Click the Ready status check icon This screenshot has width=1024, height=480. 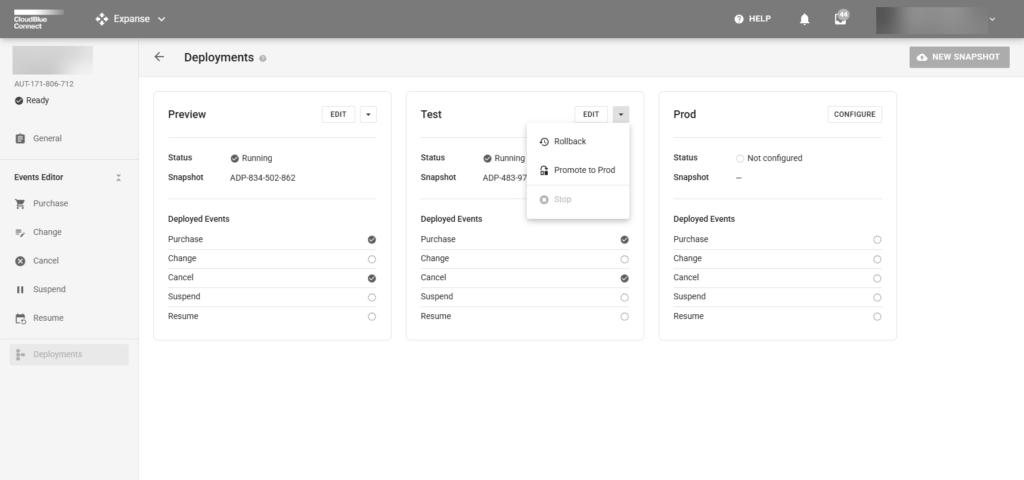(x=19, y=101)
